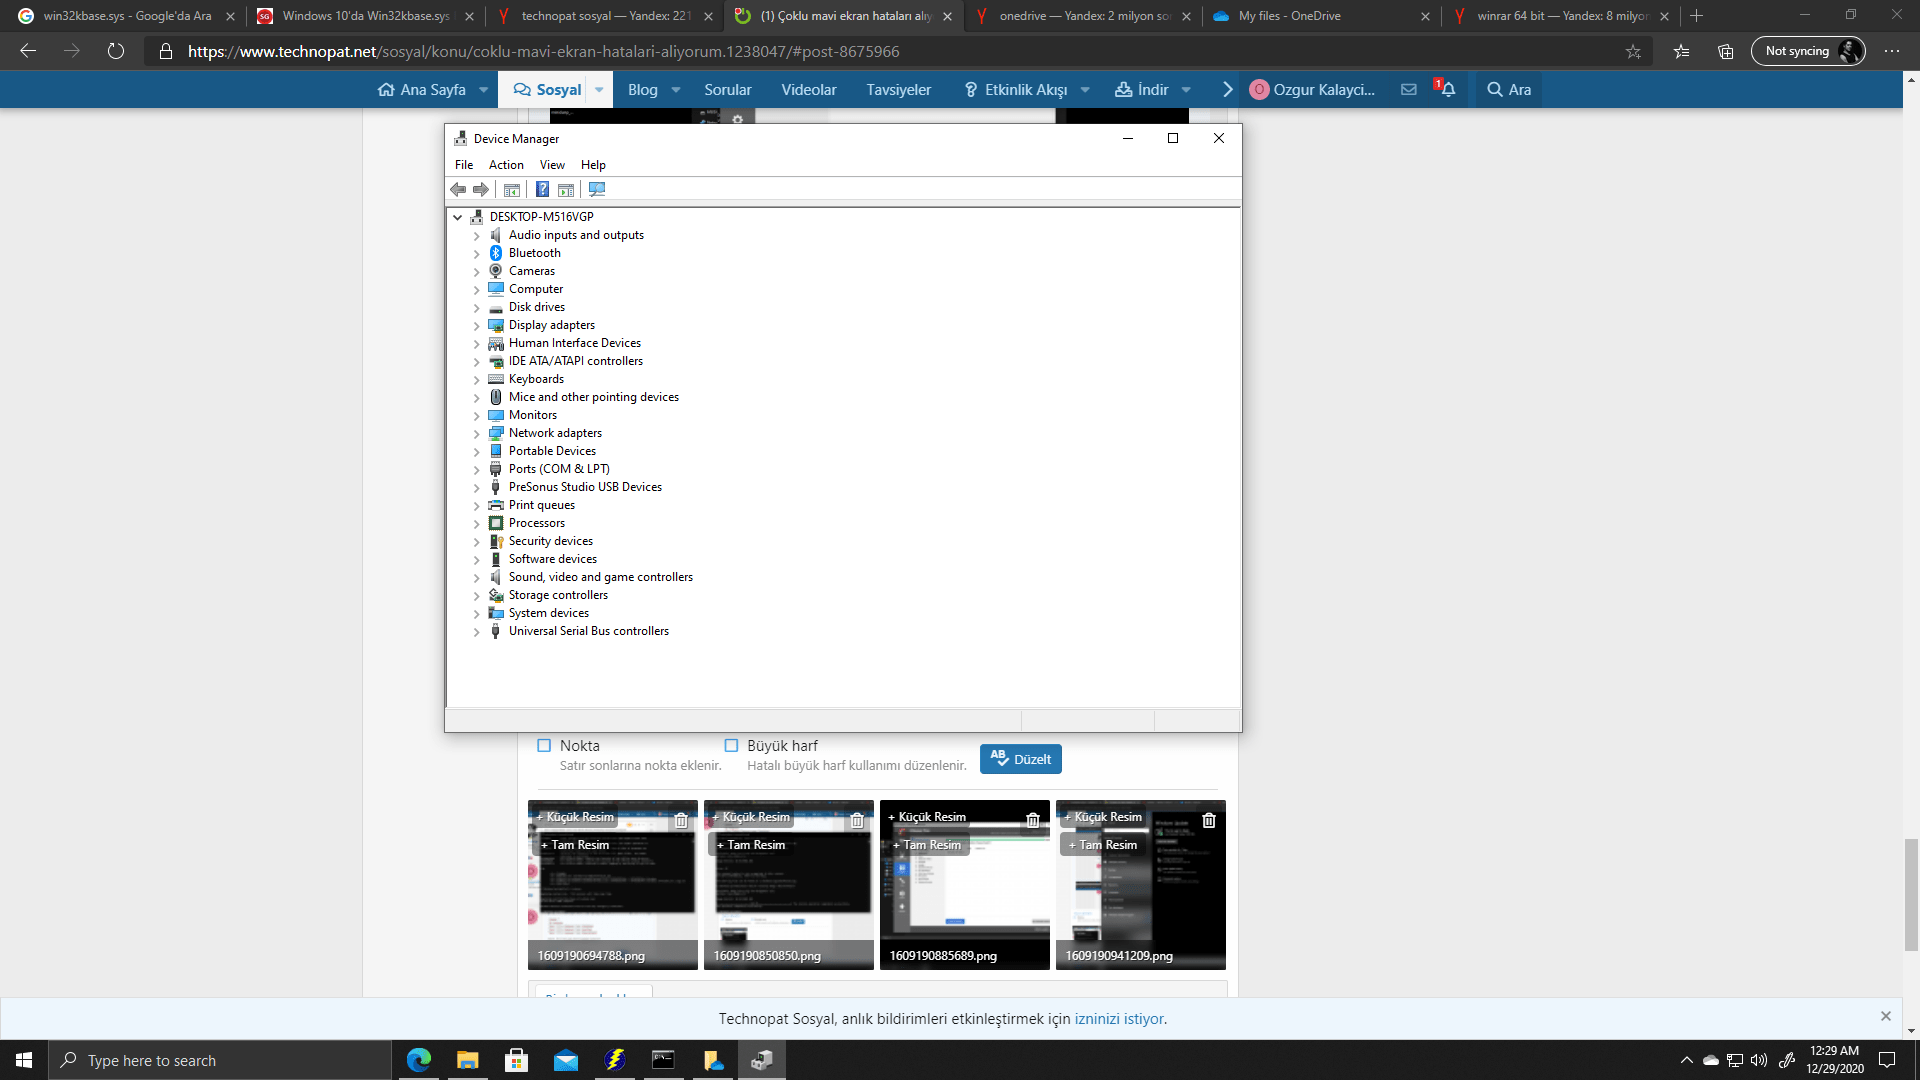The image size is (1920, 1080).
Task: Click the Help toolbar icon in Device Manager
Action: pos(542,190)
